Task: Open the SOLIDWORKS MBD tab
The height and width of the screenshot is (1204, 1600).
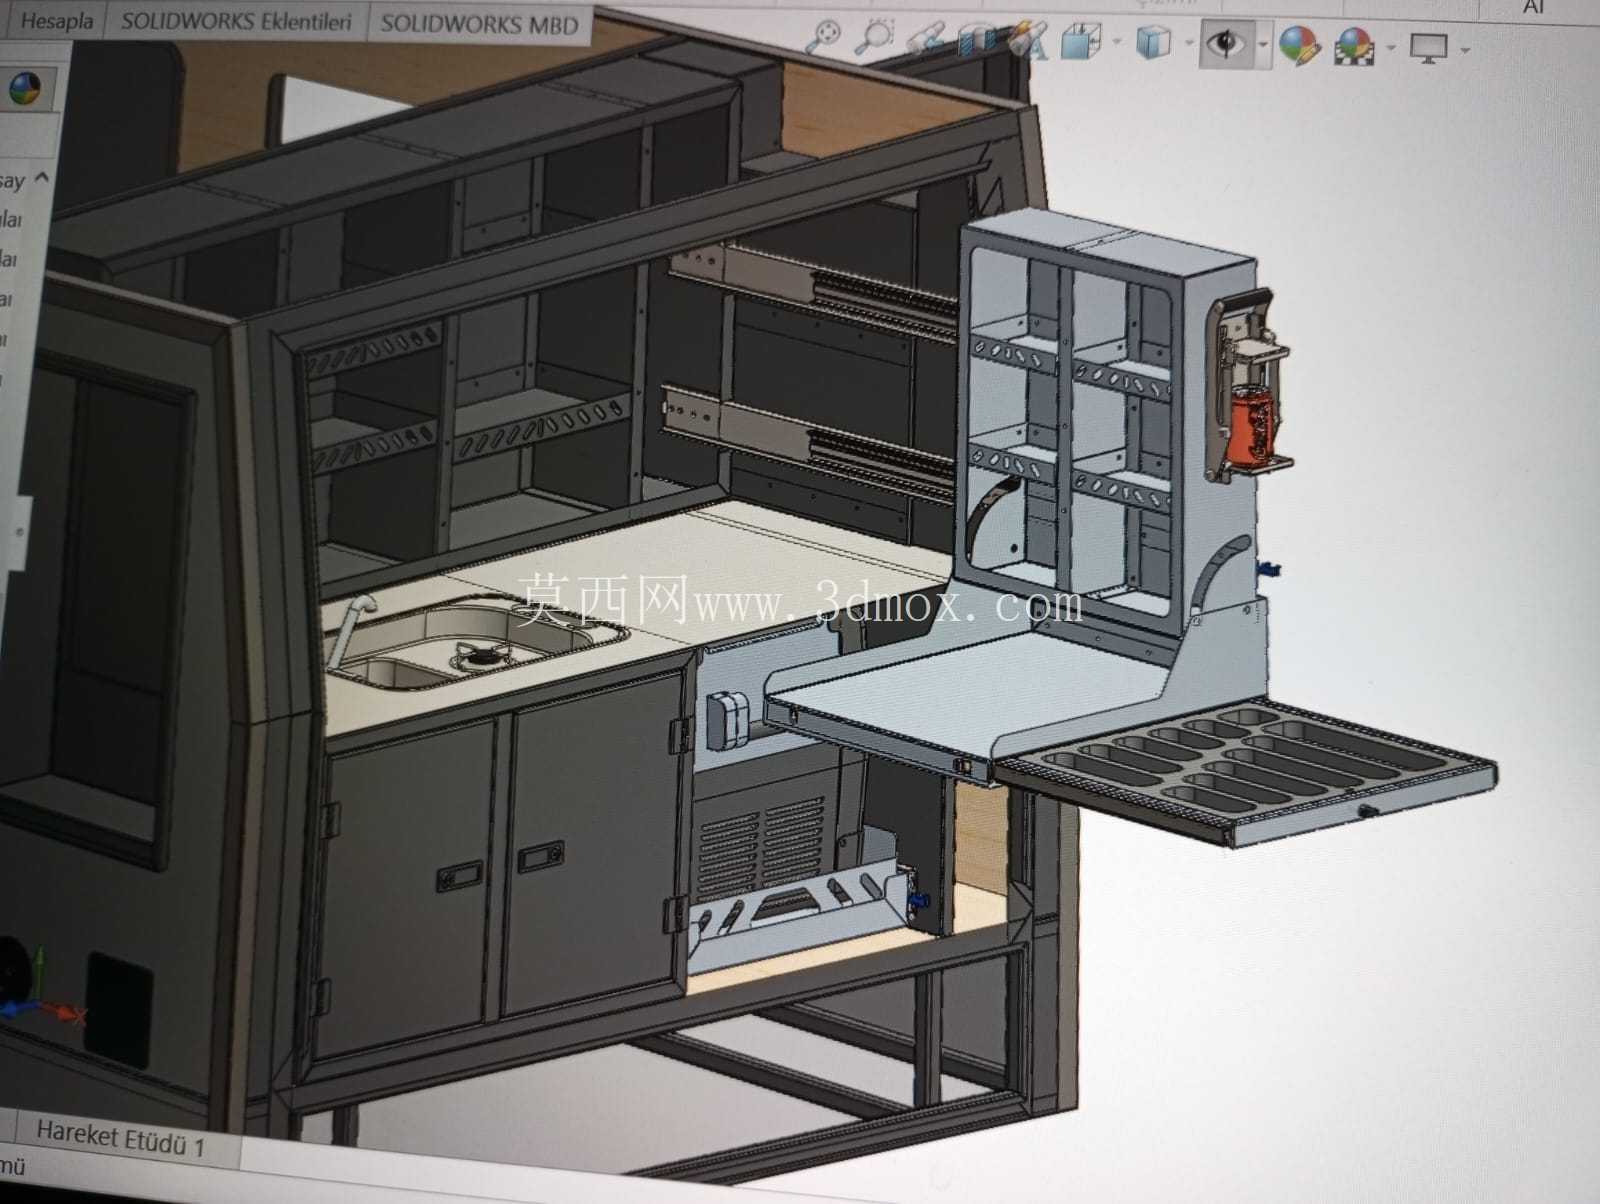Action: pyautogui.click(x=480, y=24)
